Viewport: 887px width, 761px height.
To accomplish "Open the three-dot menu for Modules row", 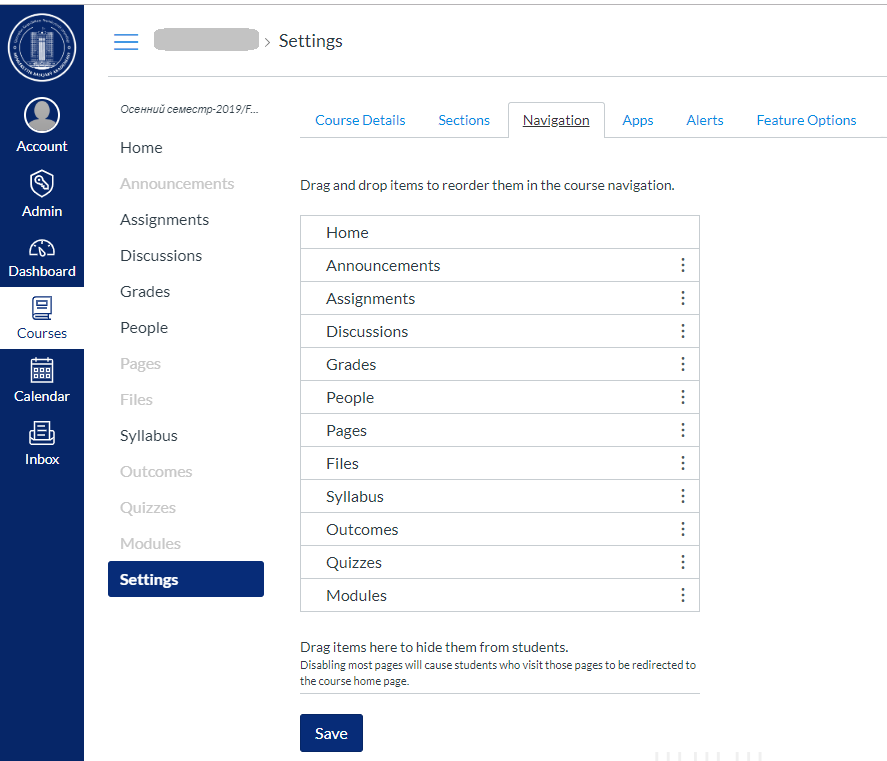I will pos(683,595).
